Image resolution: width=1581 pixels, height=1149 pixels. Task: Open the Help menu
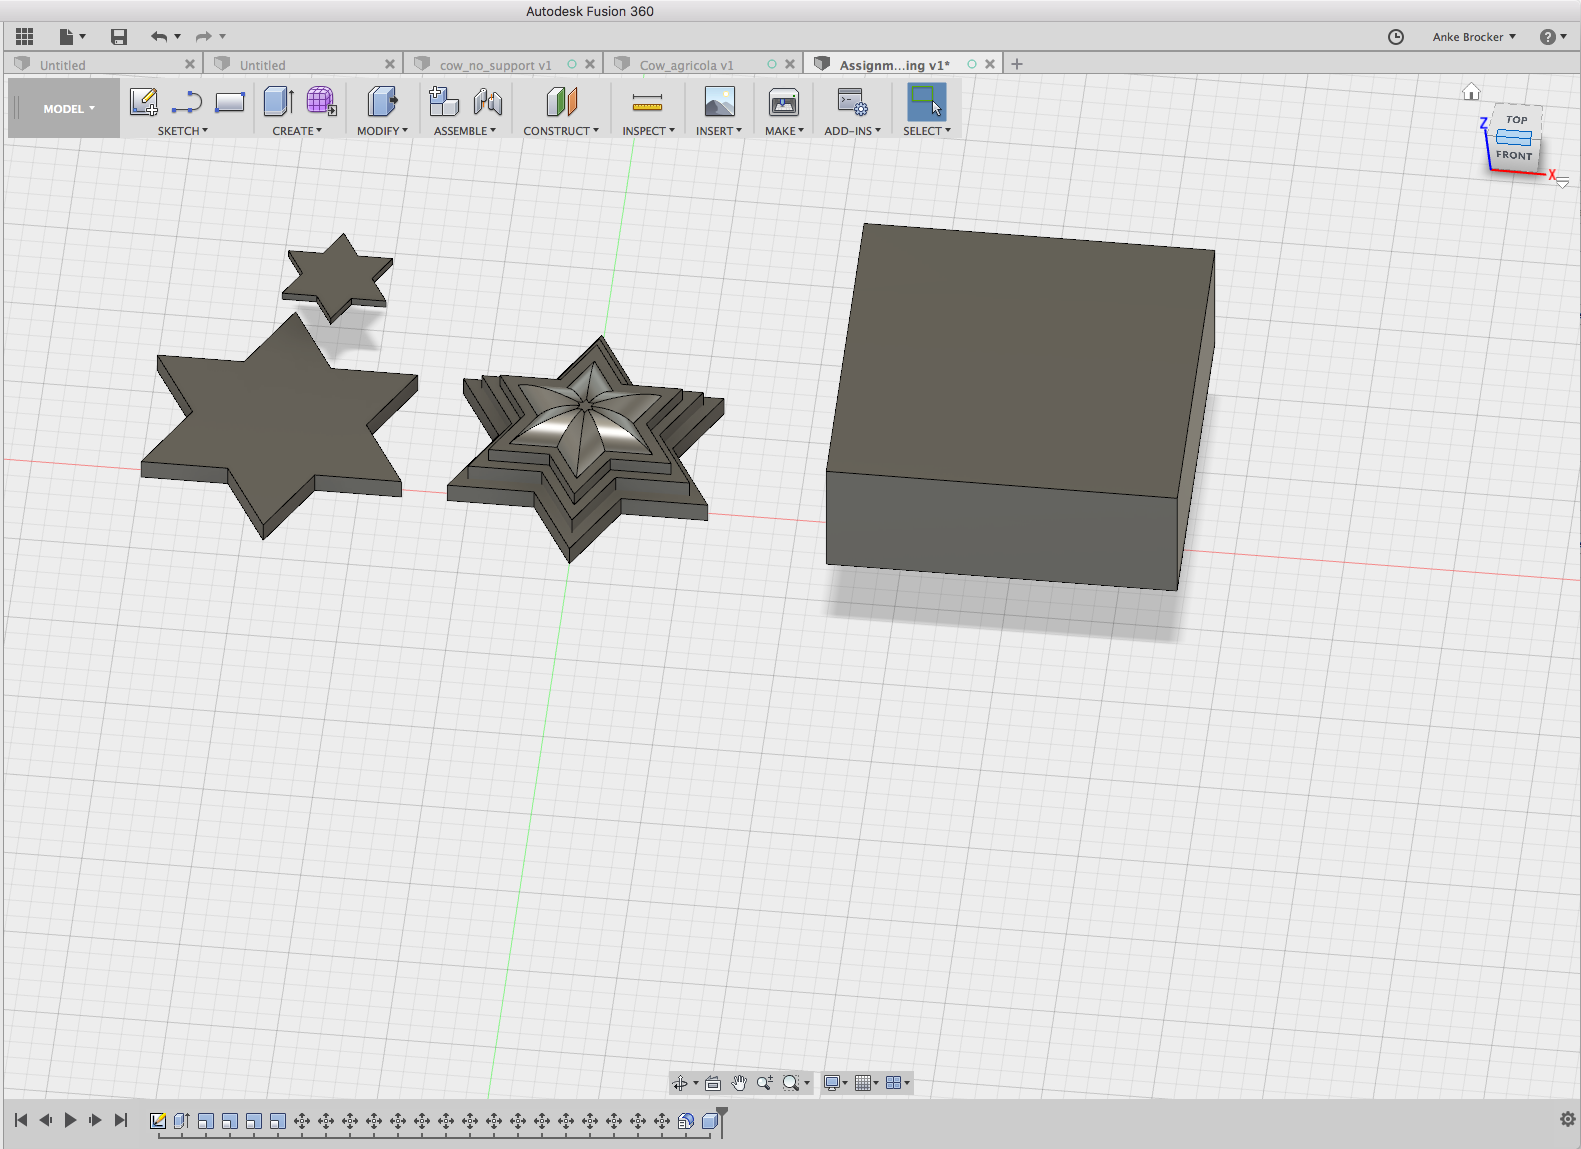click(1552, 37)
